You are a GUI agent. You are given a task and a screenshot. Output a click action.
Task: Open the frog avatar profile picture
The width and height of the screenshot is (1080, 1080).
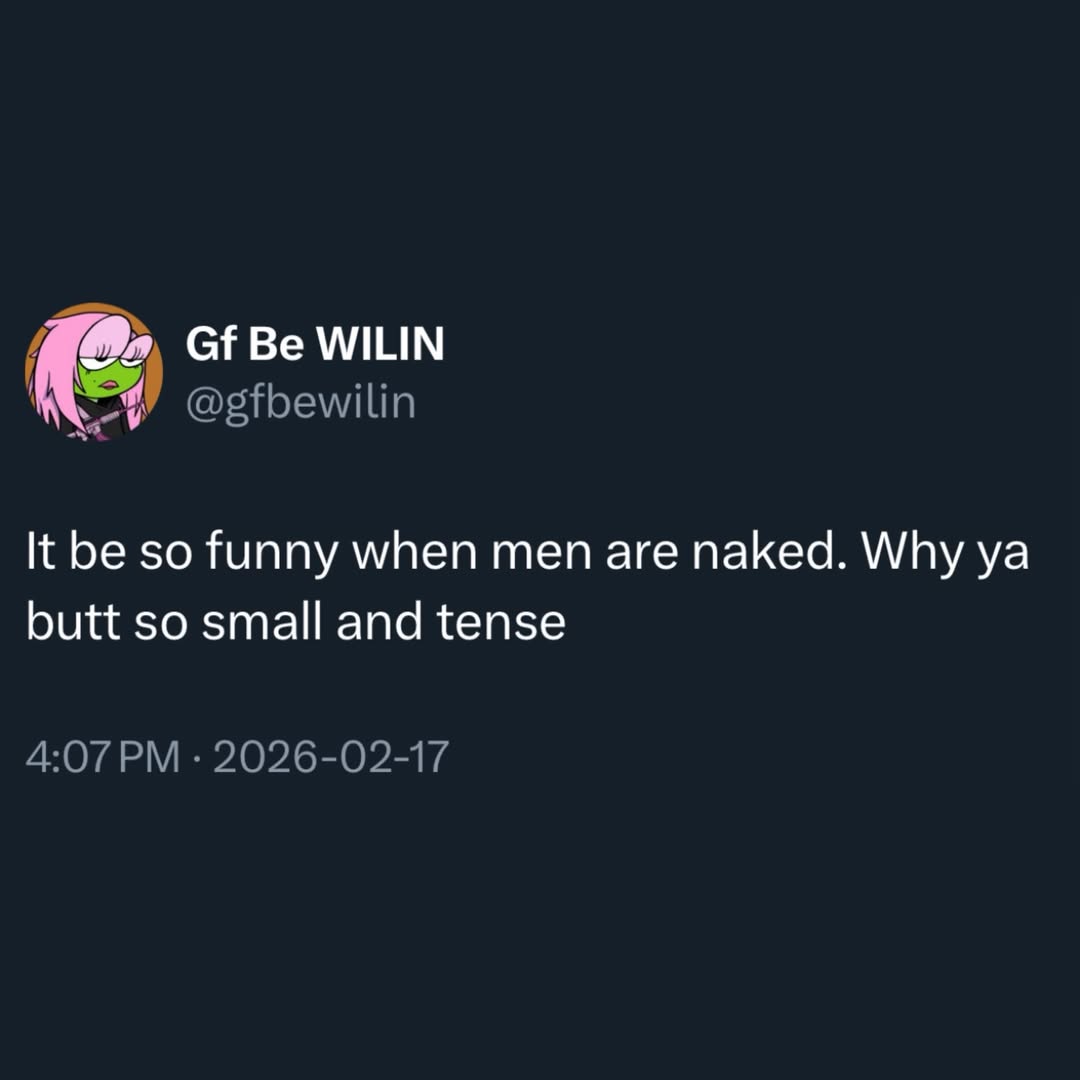[x=94, y=371]
